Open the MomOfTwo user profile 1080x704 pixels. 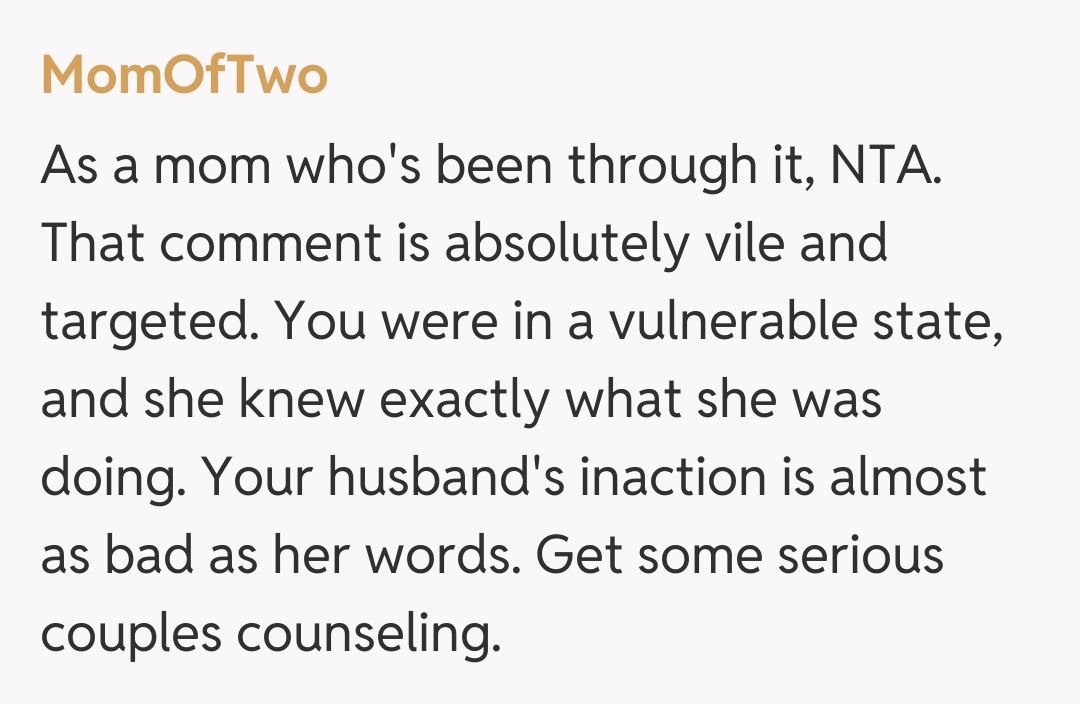[x=184, y=77]
